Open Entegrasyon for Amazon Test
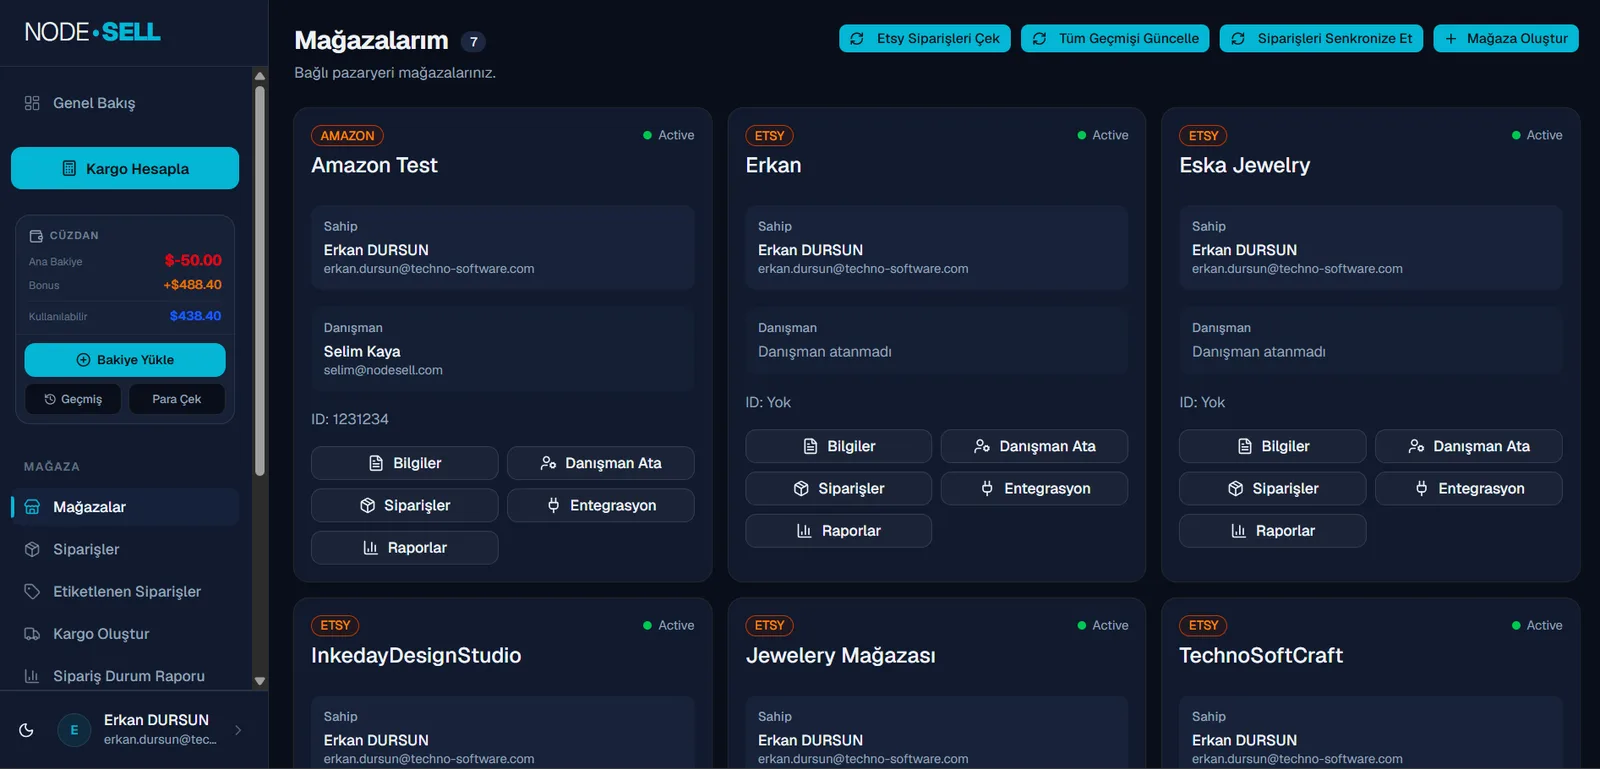The image size is (1600, 769). coord(600,505)
